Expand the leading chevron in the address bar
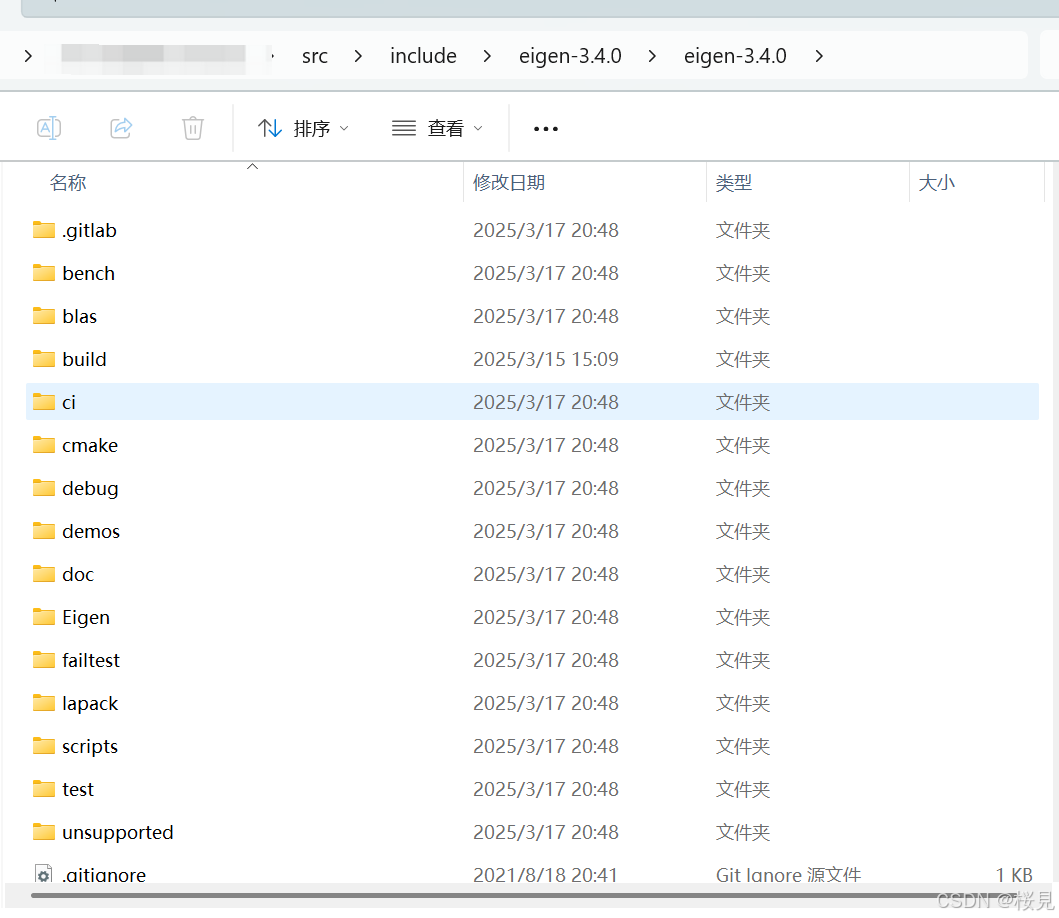Screen dimensions: 1059x918 (x=28, y=56)
